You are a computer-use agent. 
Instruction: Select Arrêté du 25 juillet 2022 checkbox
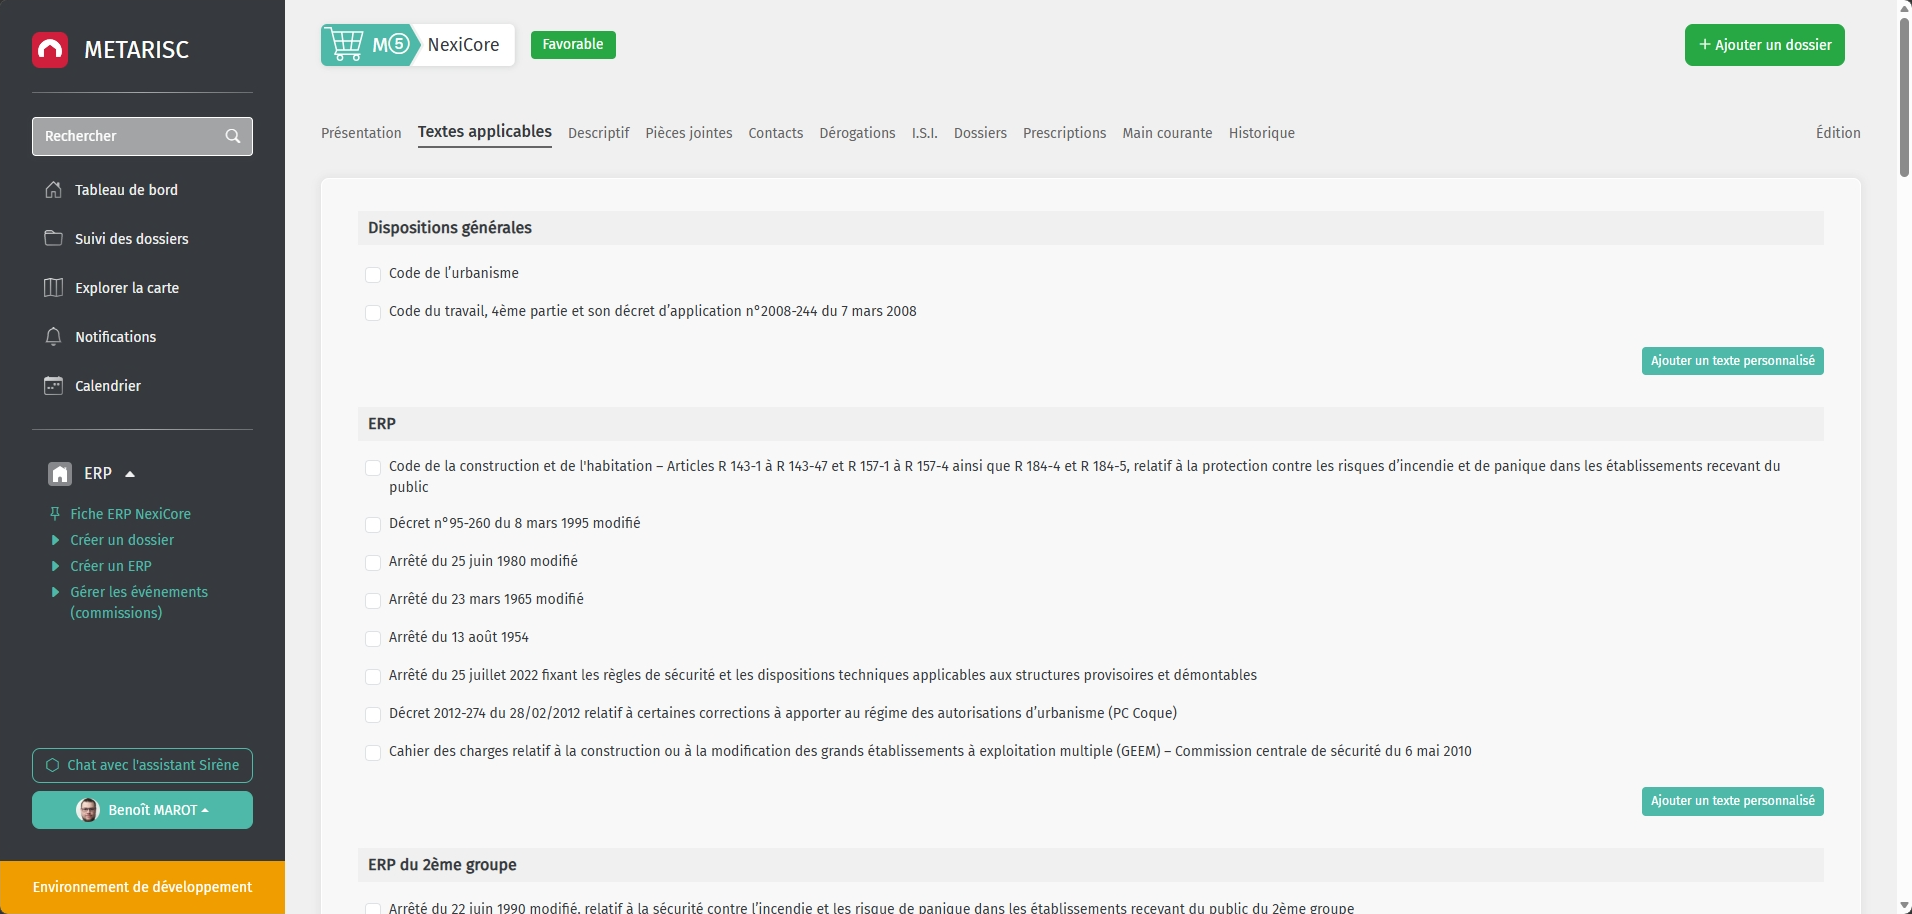(x=373, y=676)
